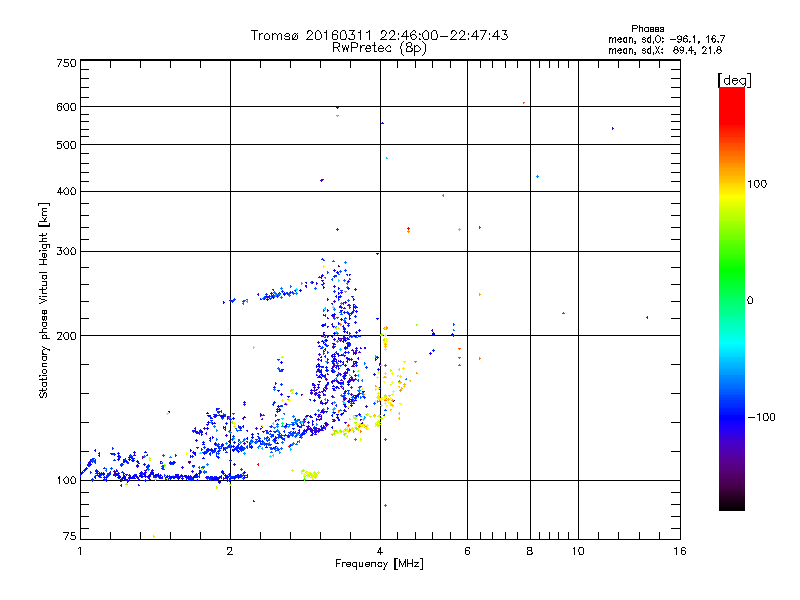The image size is (800, 600).
Task: Click the x-axis tick label '1'
Action: click(x=80, y=551)
